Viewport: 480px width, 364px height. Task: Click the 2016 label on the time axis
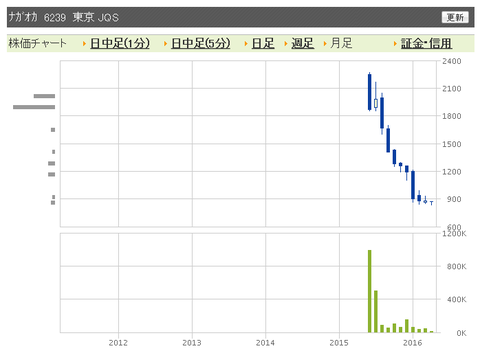412,343
